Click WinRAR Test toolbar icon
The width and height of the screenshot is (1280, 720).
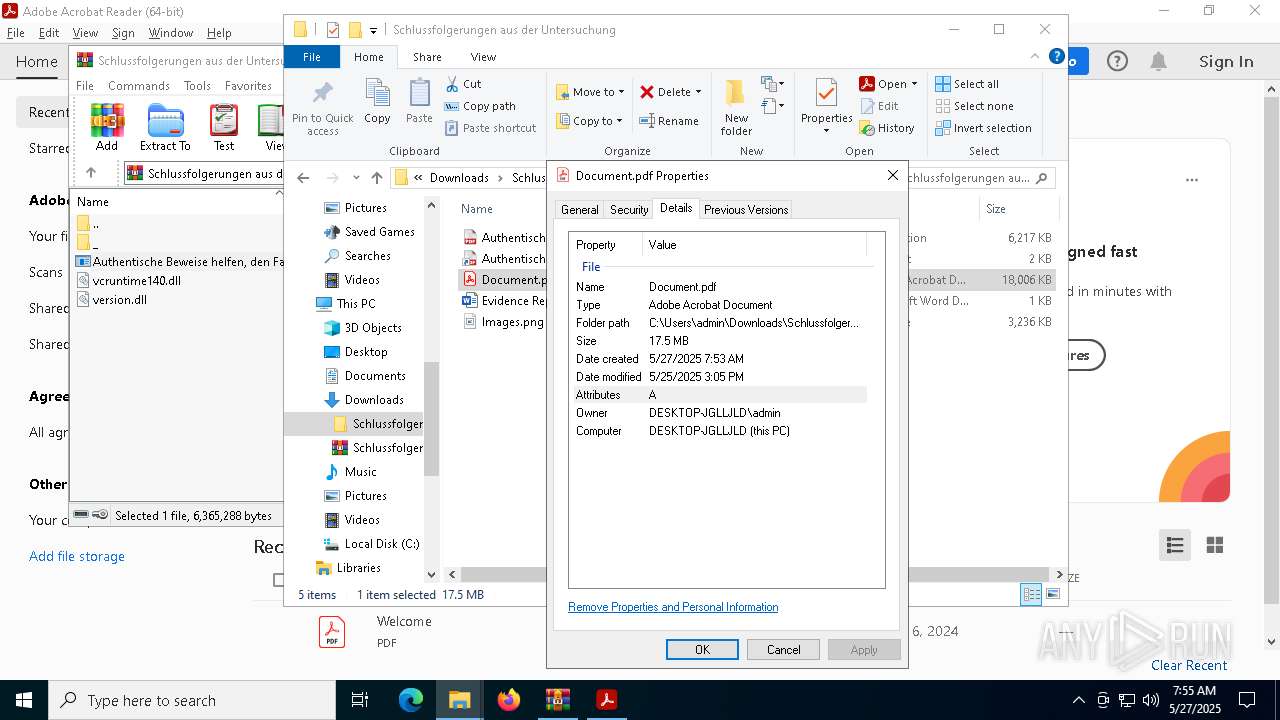pyautogui.click(x=224, y=126)
